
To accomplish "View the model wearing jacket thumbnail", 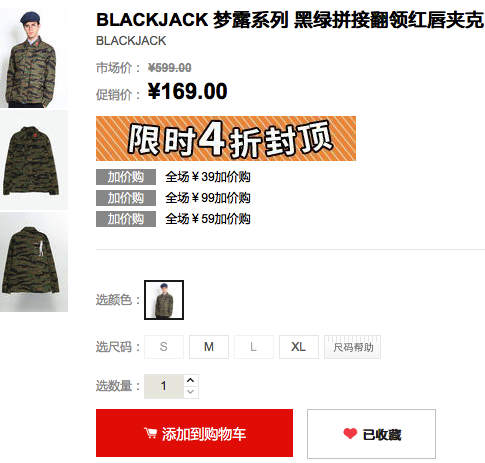I will pos(34,58).
